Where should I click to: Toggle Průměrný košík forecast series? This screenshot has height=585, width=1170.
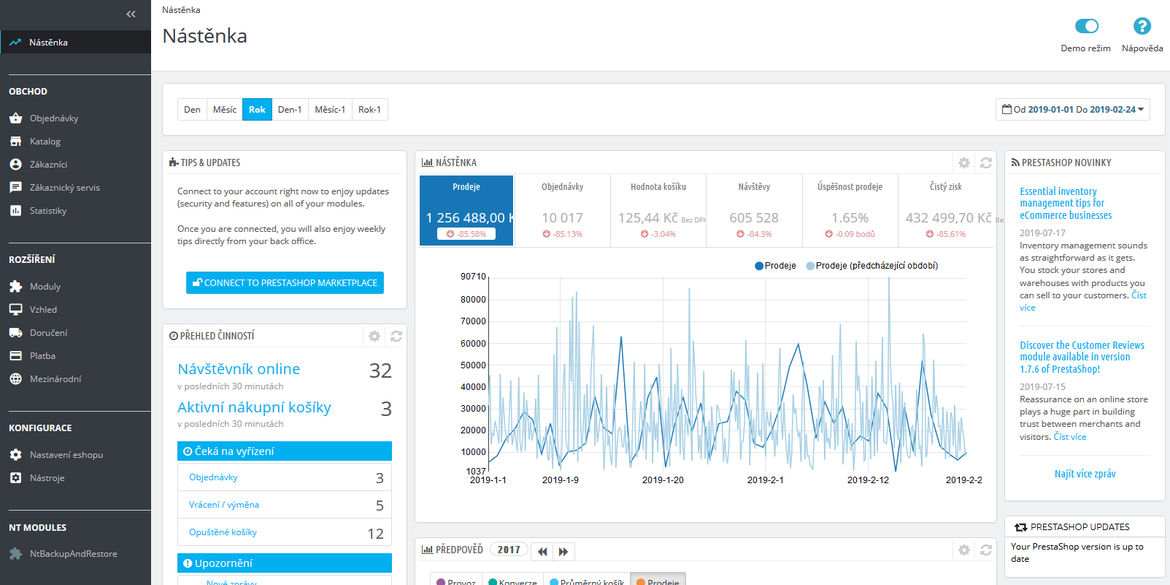click(x=586, y=581)
